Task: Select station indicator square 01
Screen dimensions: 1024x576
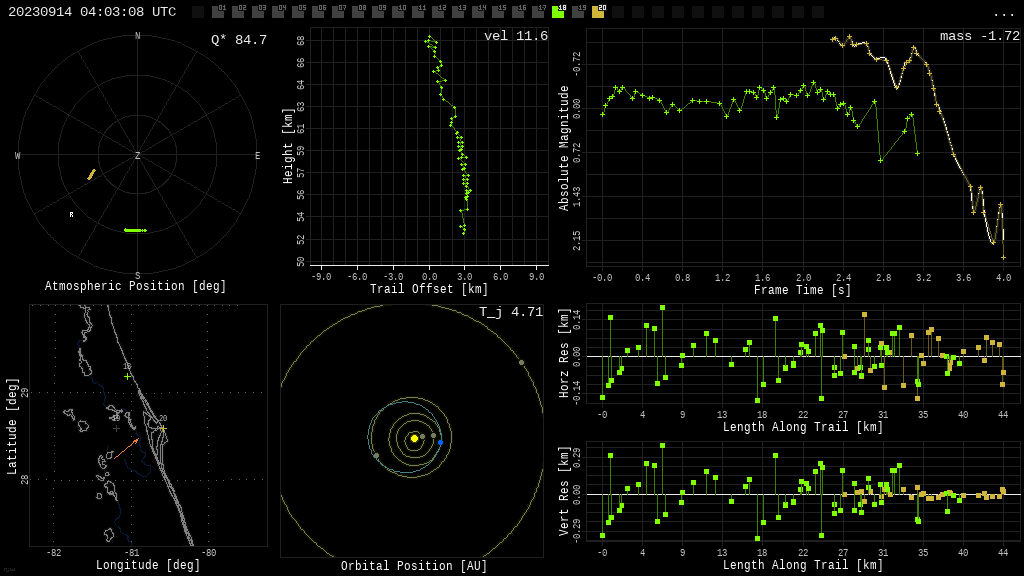Action: [x=218, y=12]
